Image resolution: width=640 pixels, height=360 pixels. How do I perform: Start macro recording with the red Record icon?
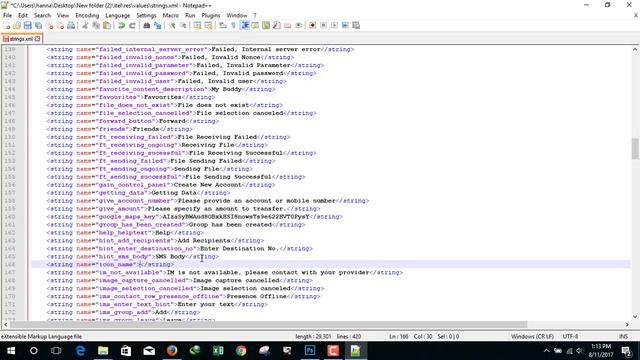pyautogui.click(x=312, y=25)
